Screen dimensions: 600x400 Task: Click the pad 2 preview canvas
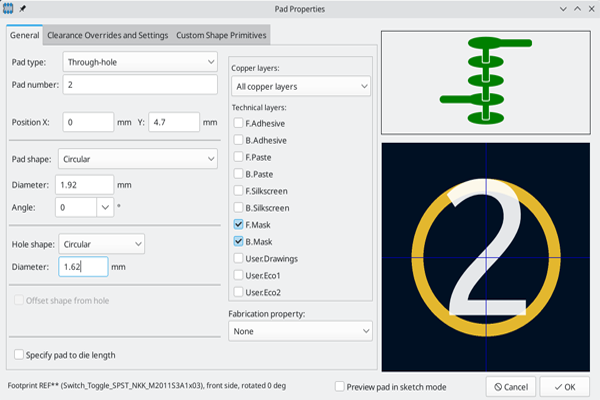click(x=486, y=257)
